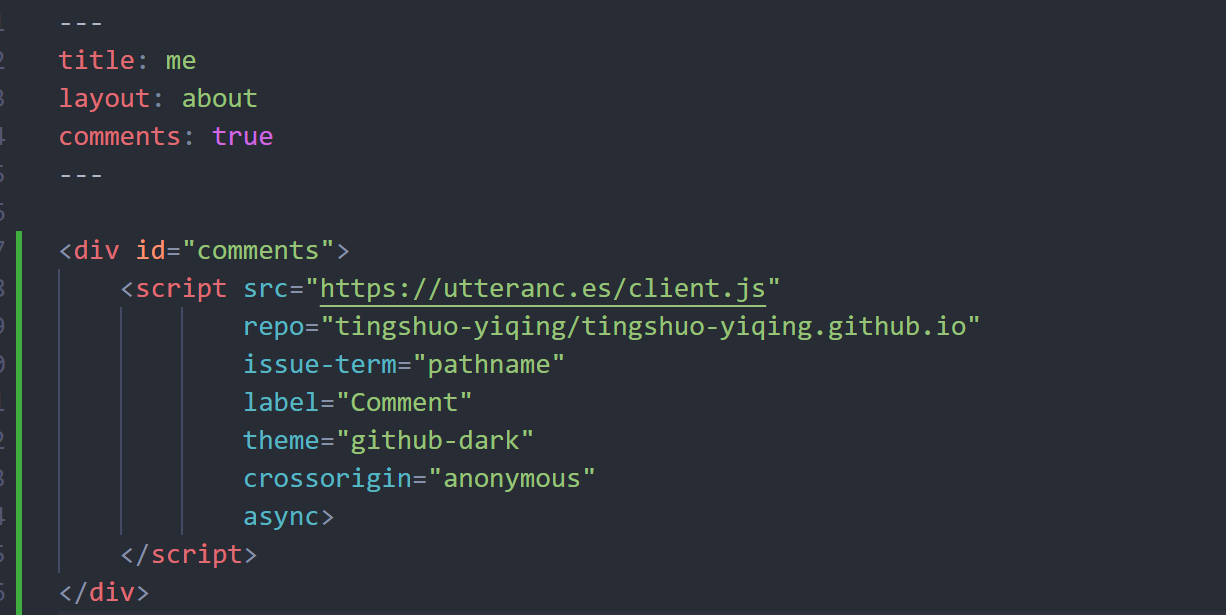Click the async attribute keyword
The height and width of the screenshot is (615, 1226).
tap(281, 517)
